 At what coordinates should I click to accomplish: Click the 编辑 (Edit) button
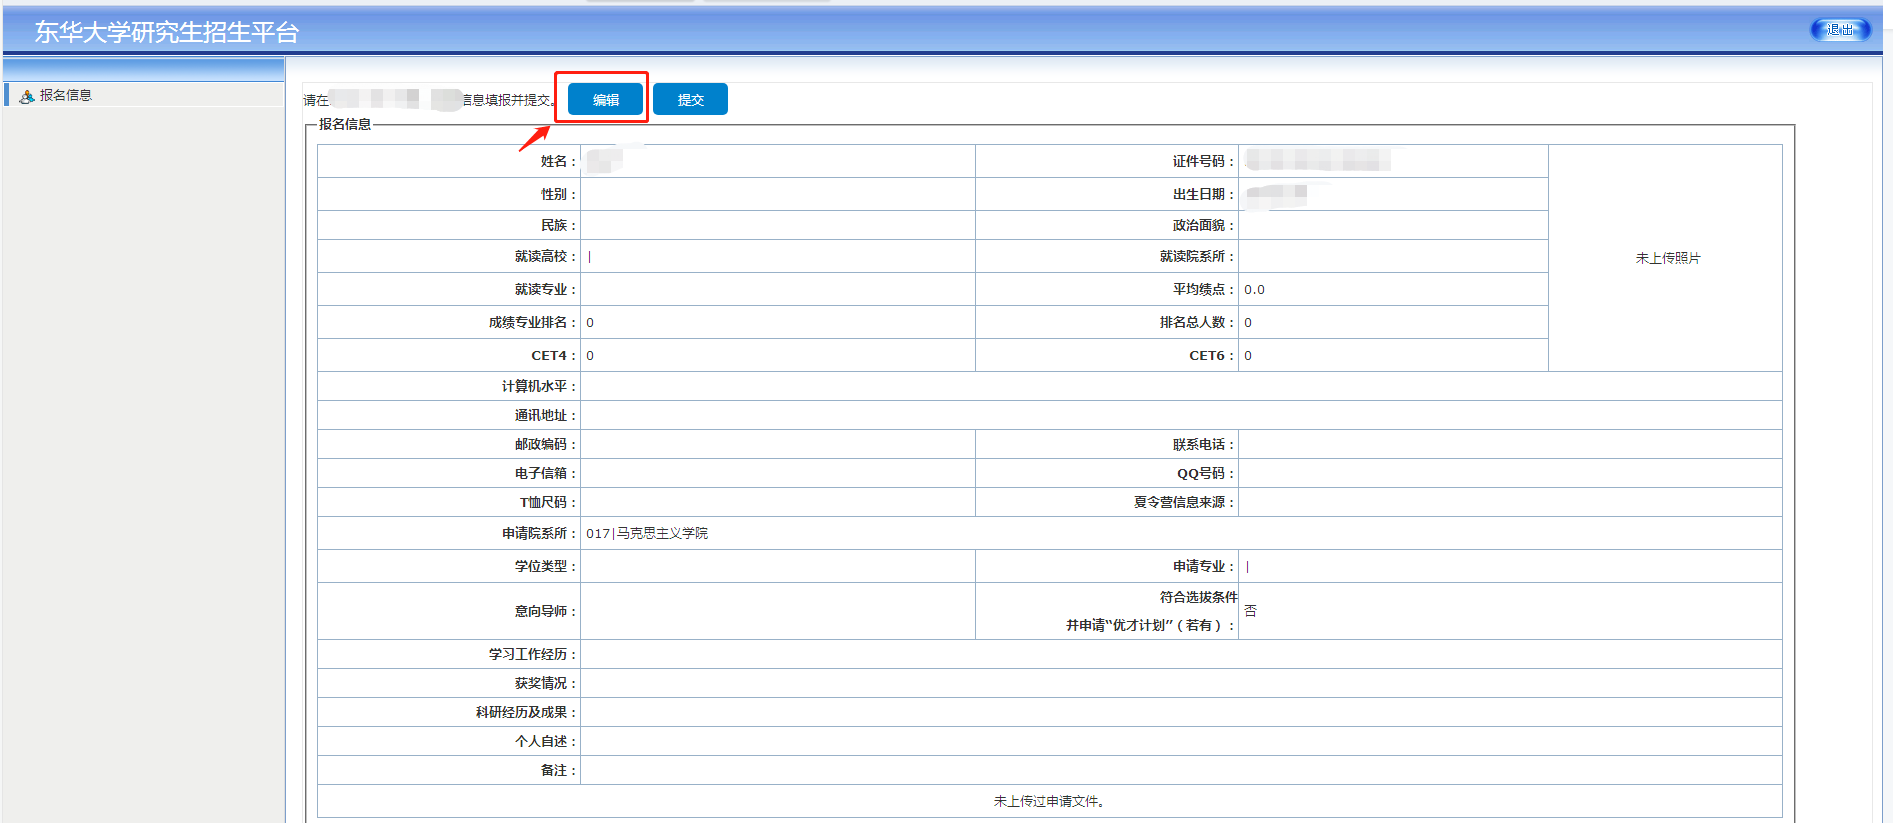point(605,99)
